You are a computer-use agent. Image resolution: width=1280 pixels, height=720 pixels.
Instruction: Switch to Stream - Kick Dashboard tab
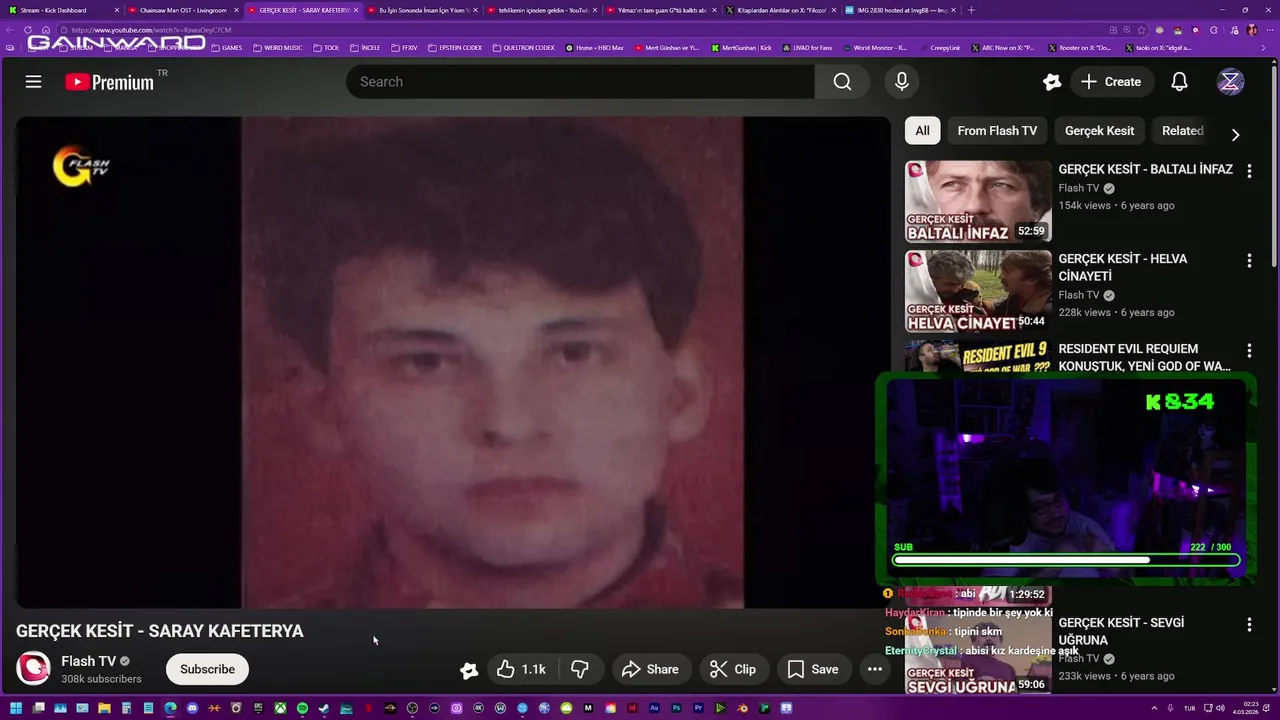(61, 10)
